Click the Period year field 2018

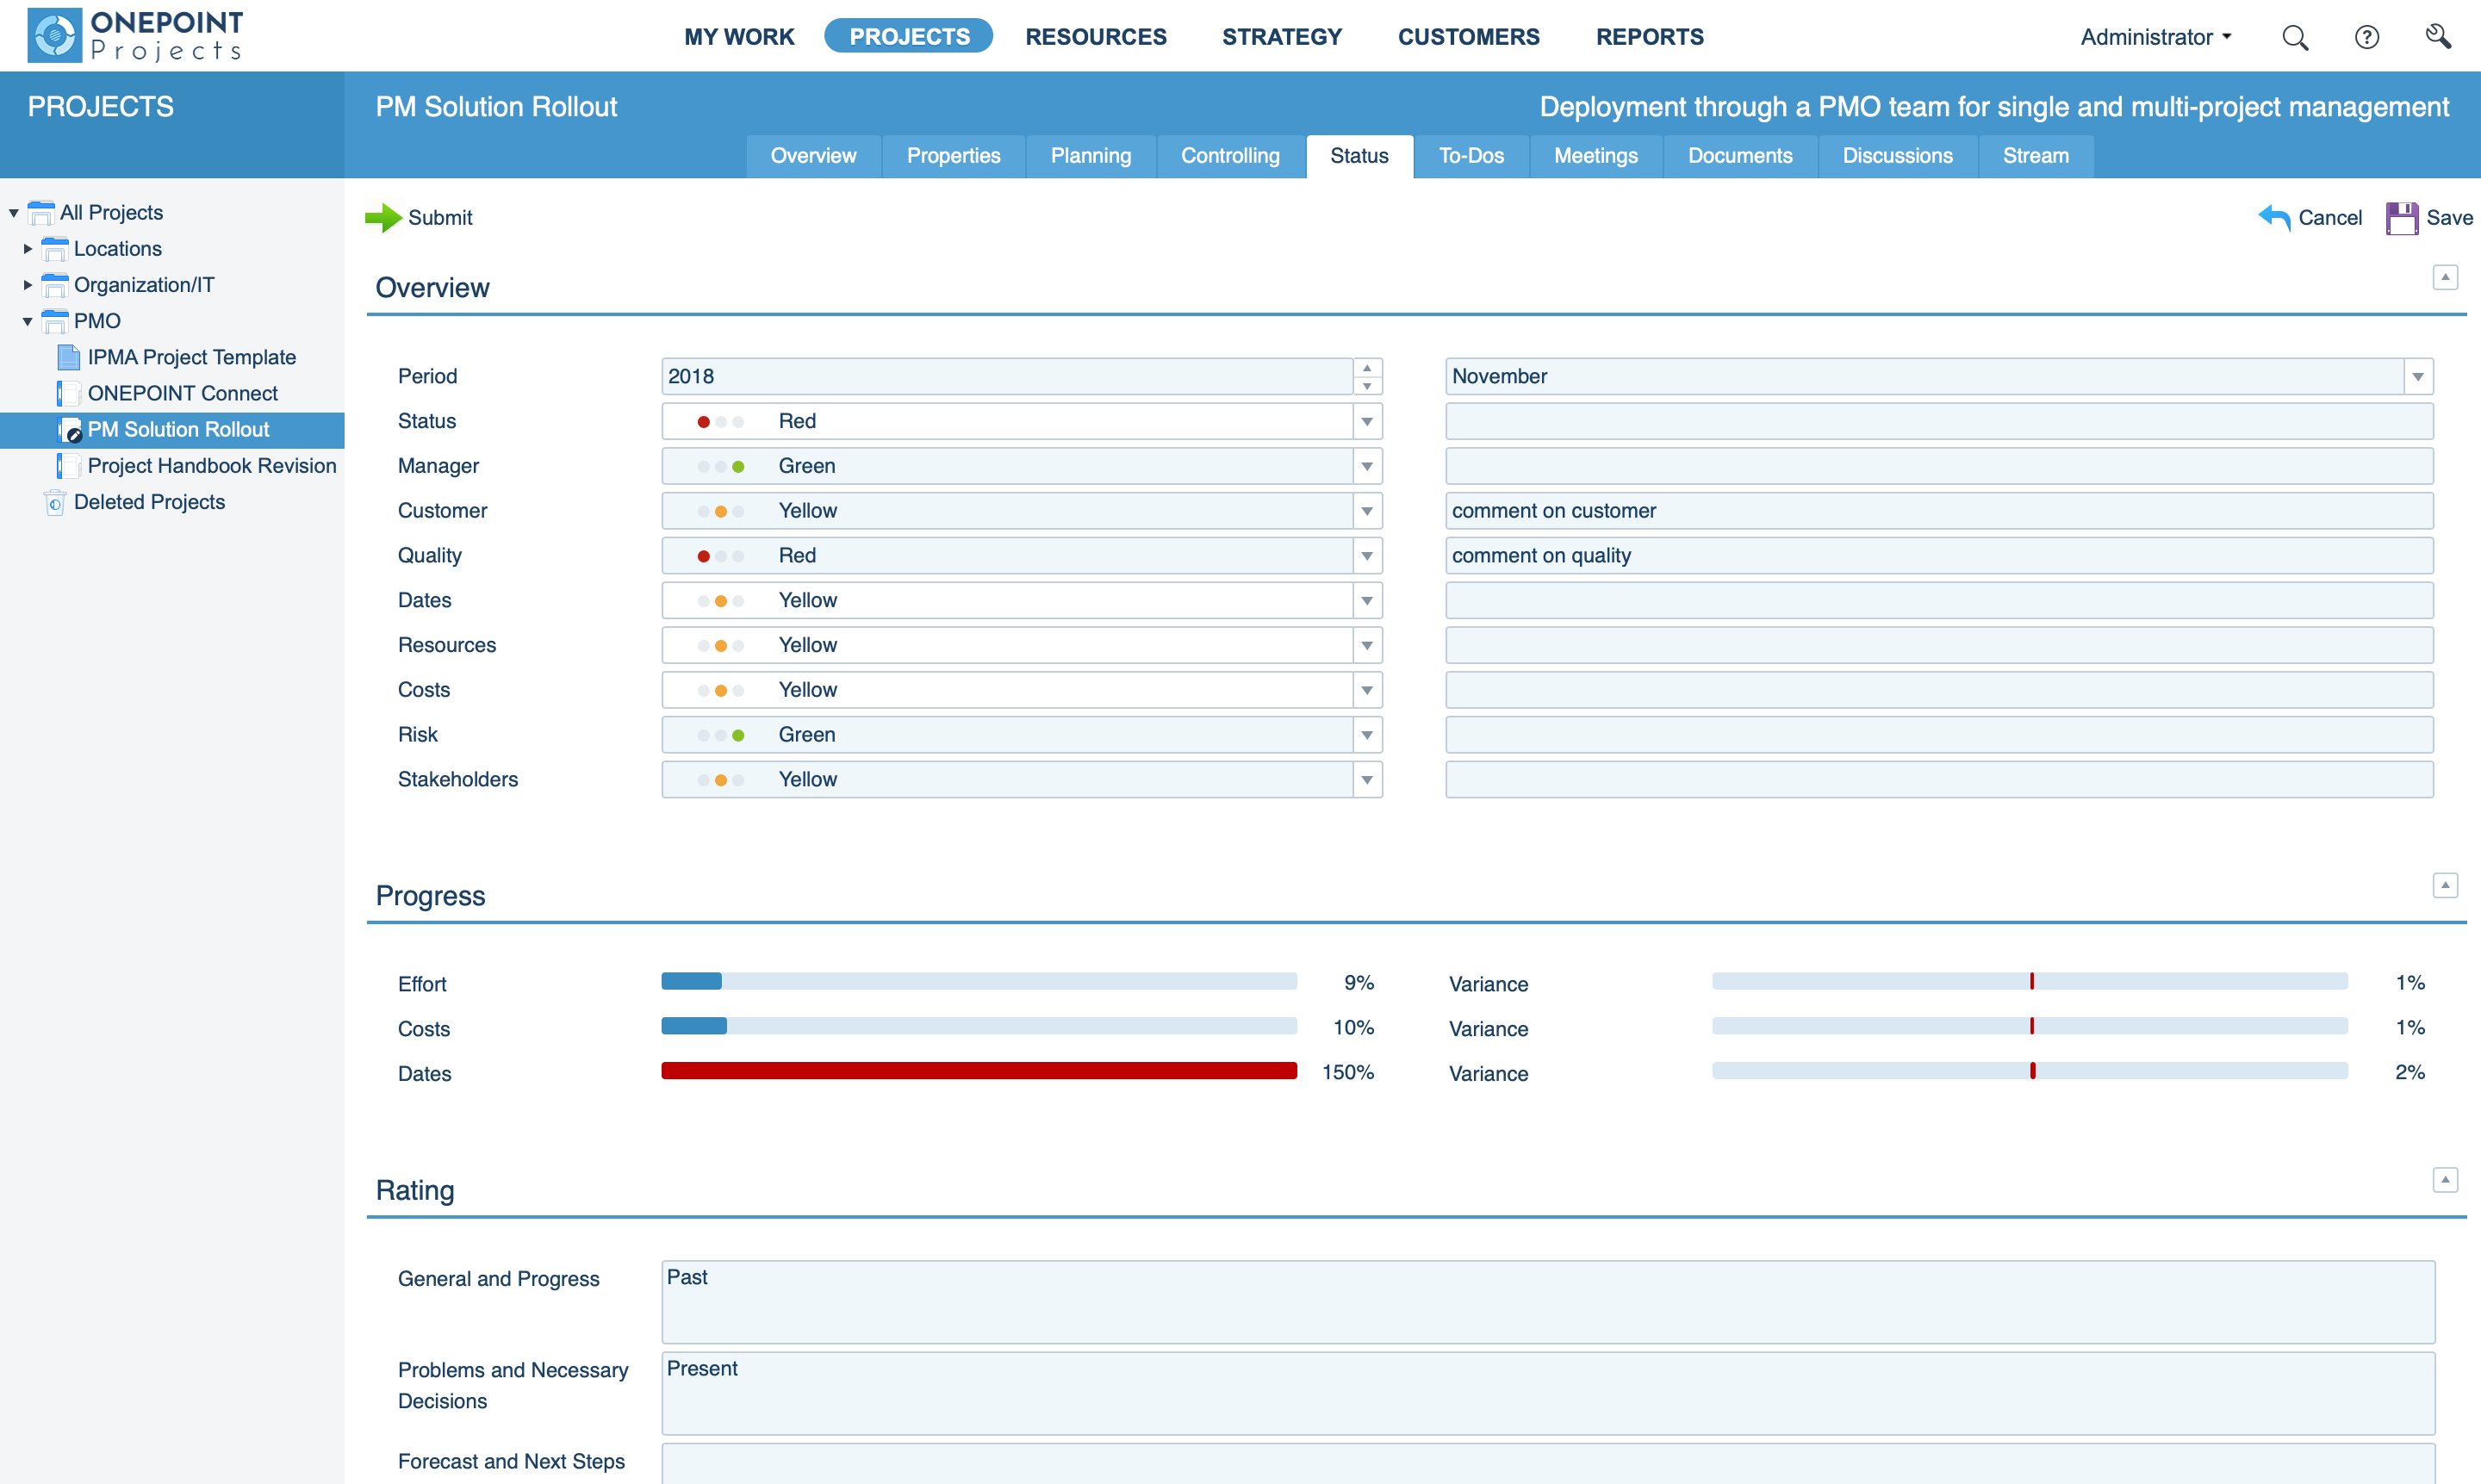pyautogui.click(x=1007, y=377)
